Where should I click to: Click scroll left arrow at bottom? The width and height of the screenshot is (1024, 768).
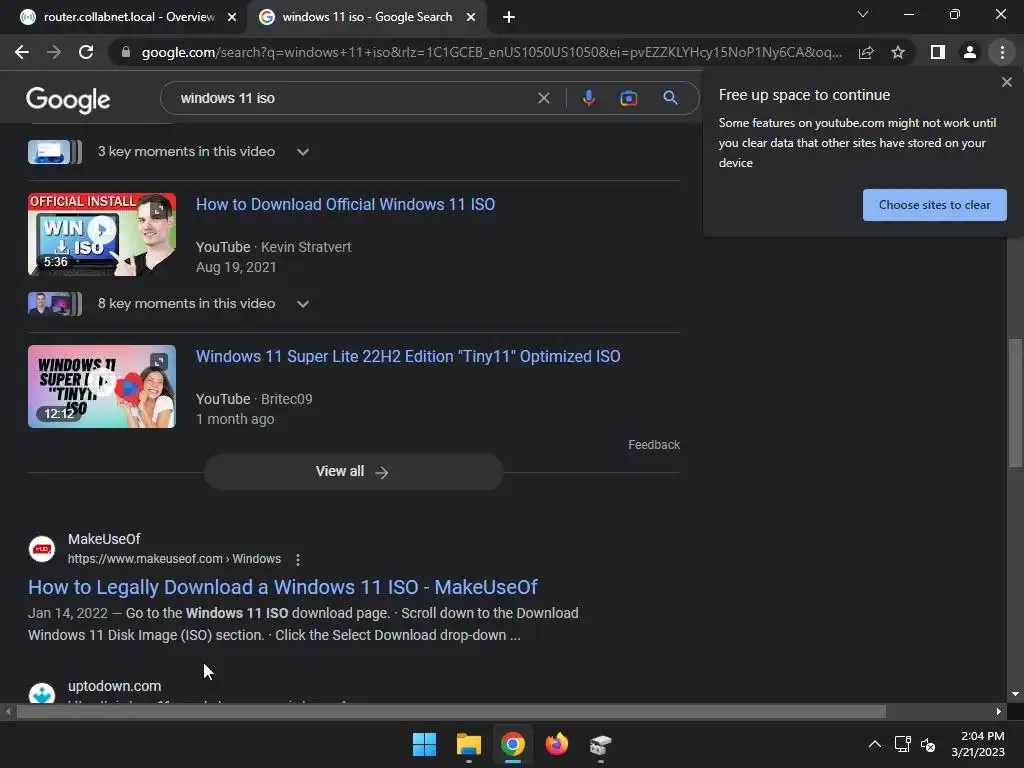click(x=8, y=711)
